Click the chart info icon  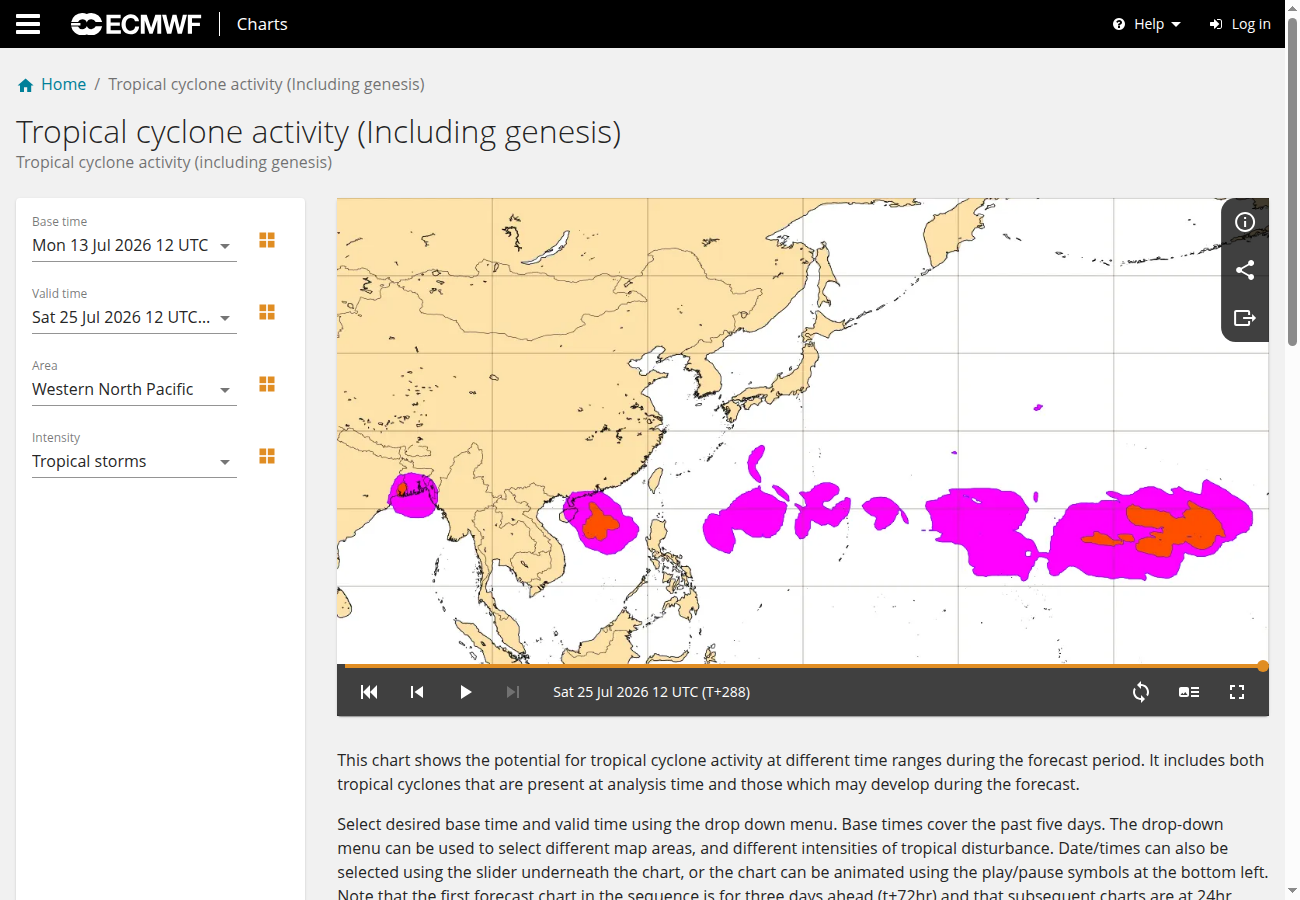[x=1245, y=222]
